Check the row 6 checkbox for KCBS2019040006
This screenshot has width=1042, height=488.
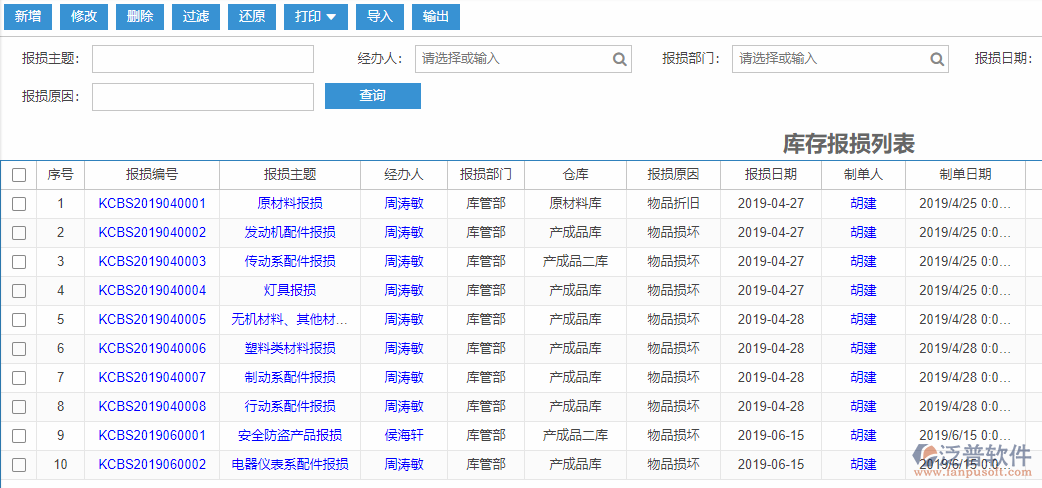click(x=19, y=348)
